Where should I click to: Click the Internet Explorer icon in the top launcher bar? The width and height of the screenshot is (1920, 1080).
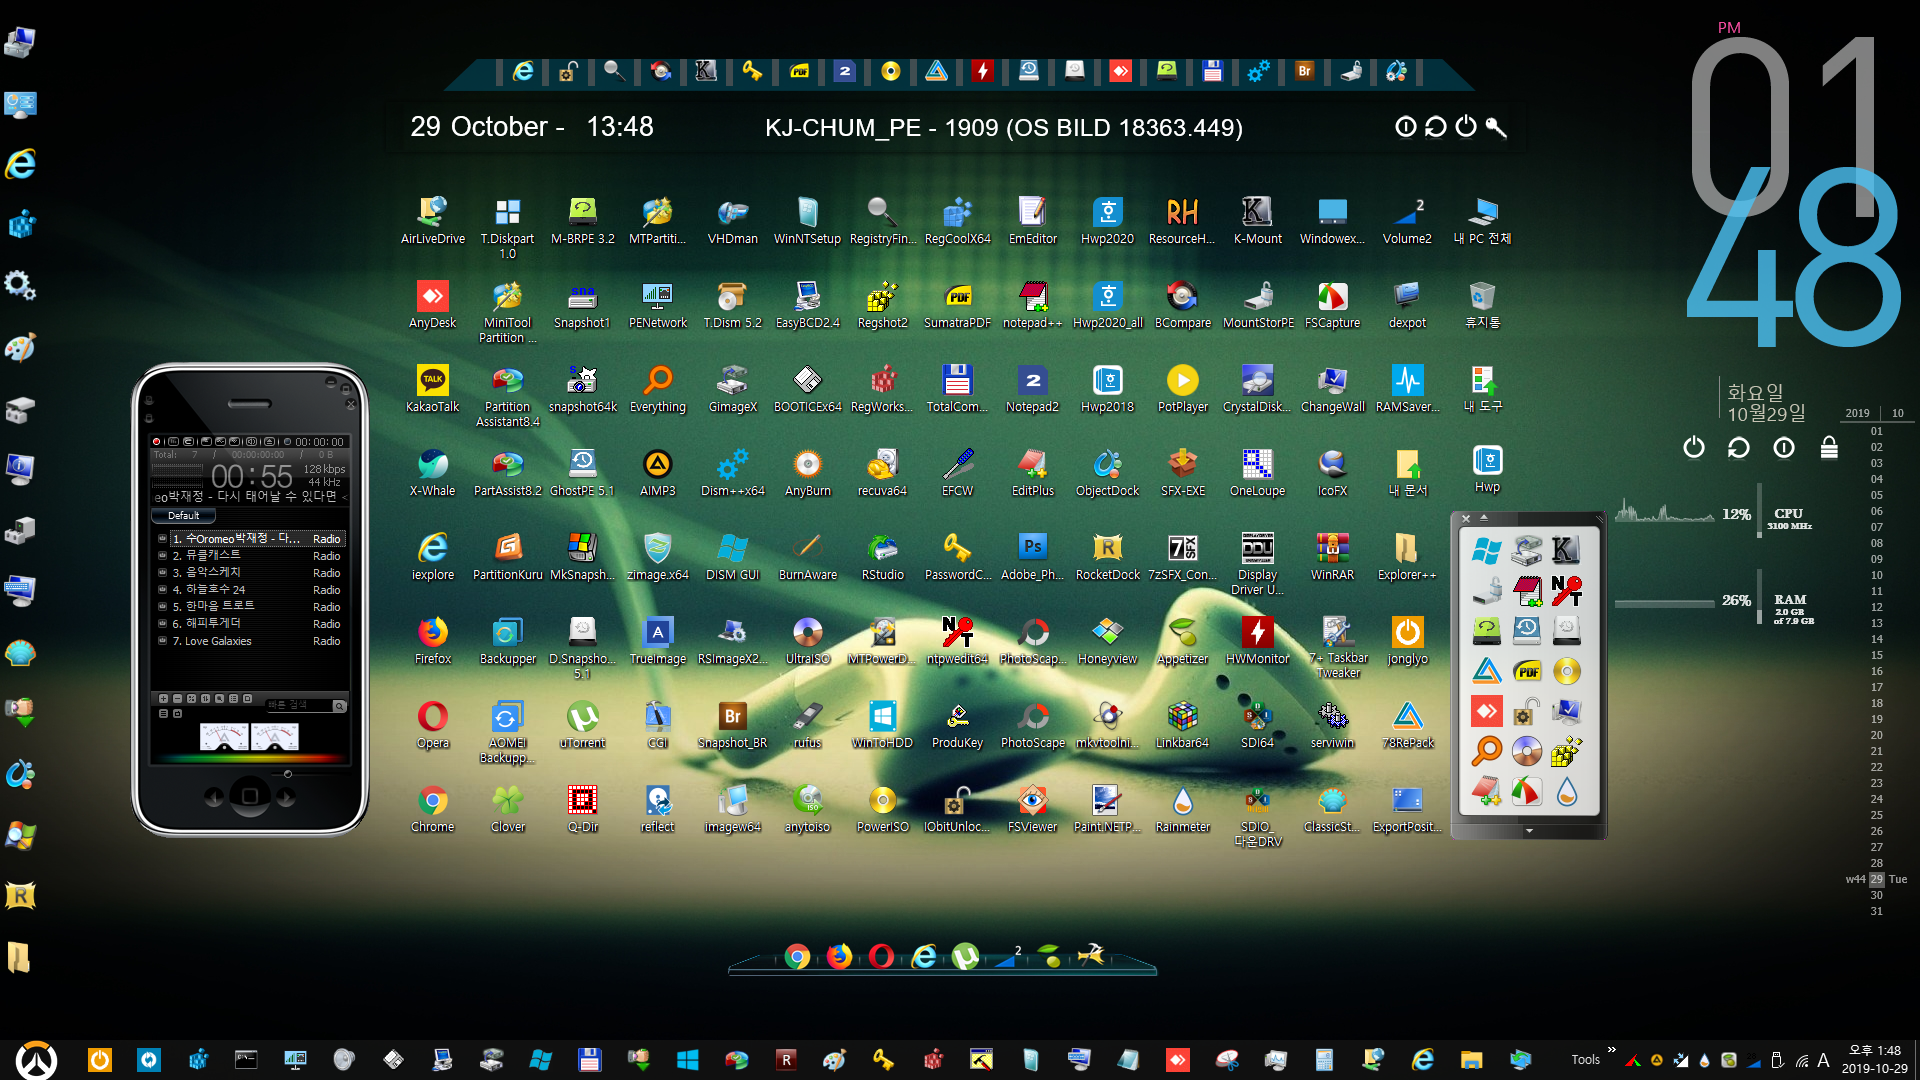point(523,71)
